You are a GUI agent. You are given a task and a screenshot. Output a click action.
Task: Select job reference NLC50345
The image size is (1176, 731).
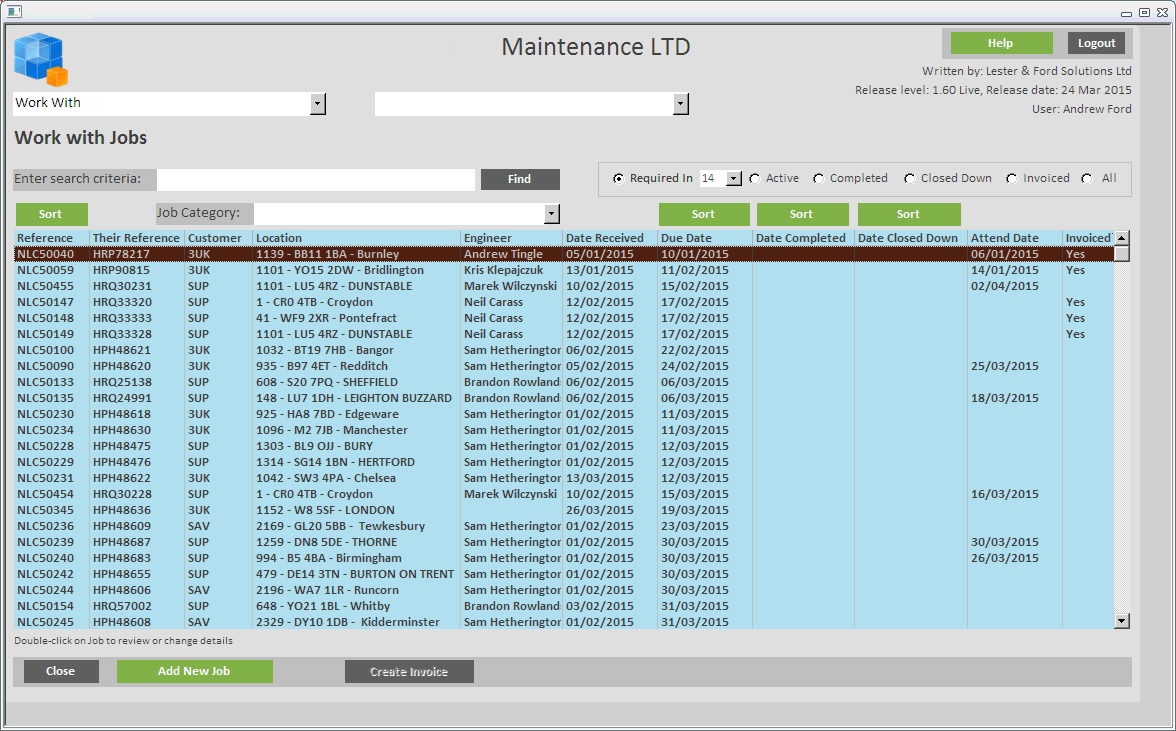[46, 510]
